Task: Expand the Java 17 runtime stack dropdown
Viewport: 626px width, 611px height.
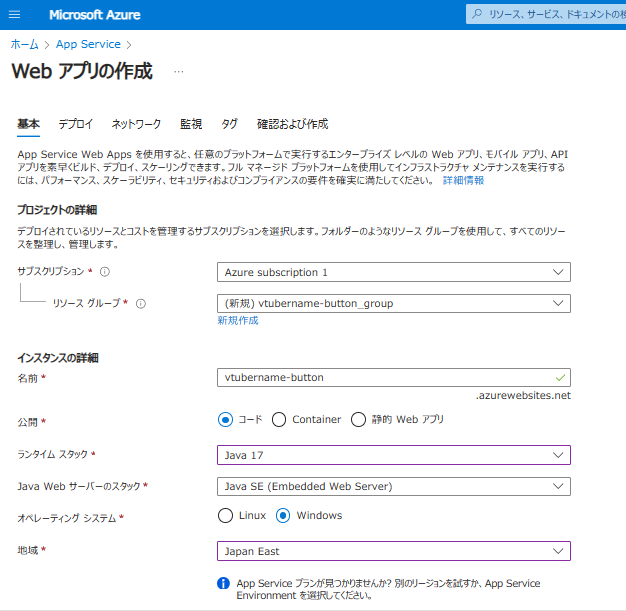Action: pyautogui.click(x=394, y=455)
